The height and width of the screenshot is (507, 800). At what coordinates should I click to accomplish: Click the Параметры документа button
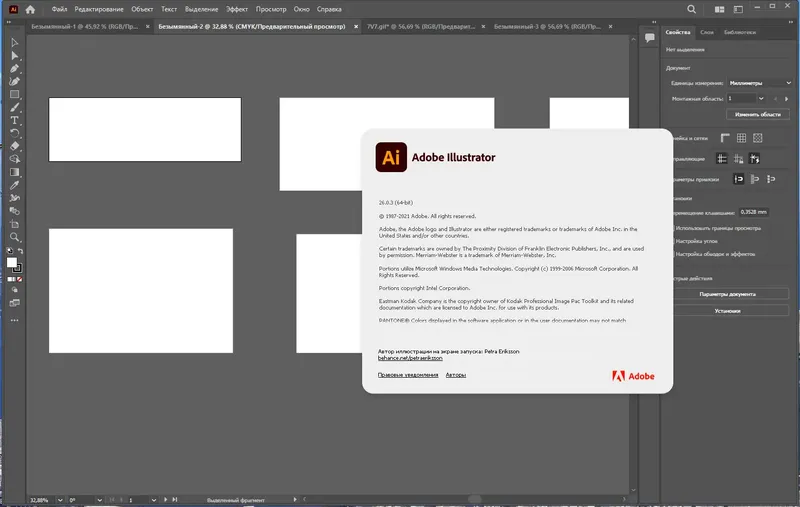(728, 294)
